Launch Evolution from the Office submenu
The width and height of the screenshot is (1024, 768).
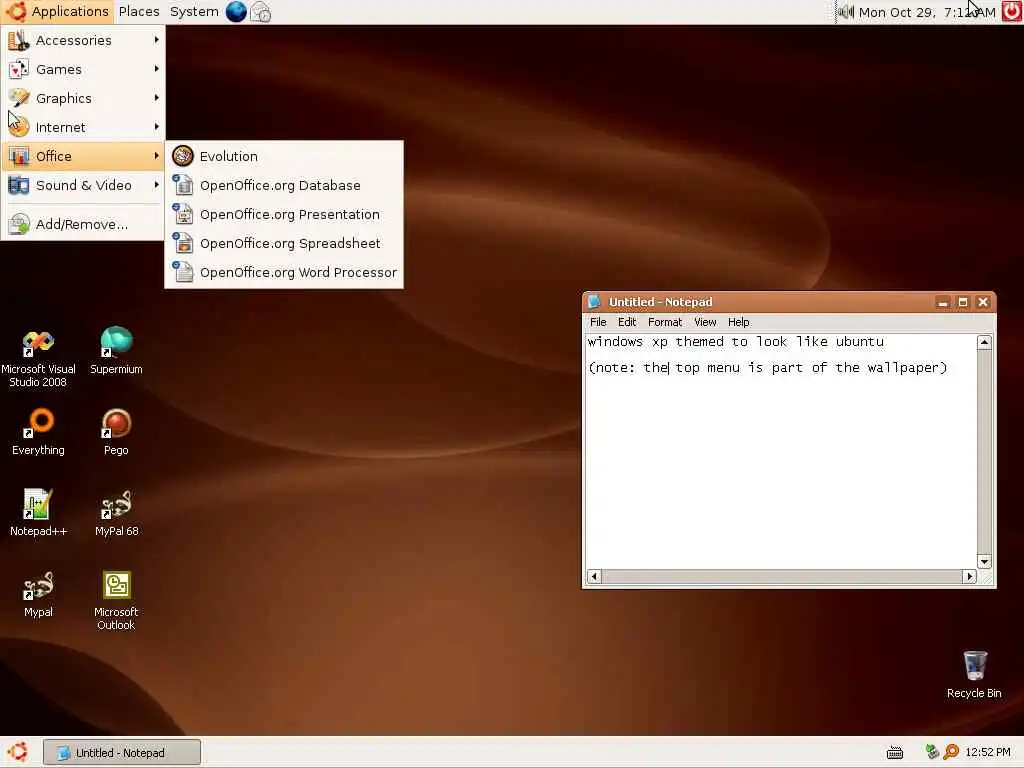[x=284, y=156]
